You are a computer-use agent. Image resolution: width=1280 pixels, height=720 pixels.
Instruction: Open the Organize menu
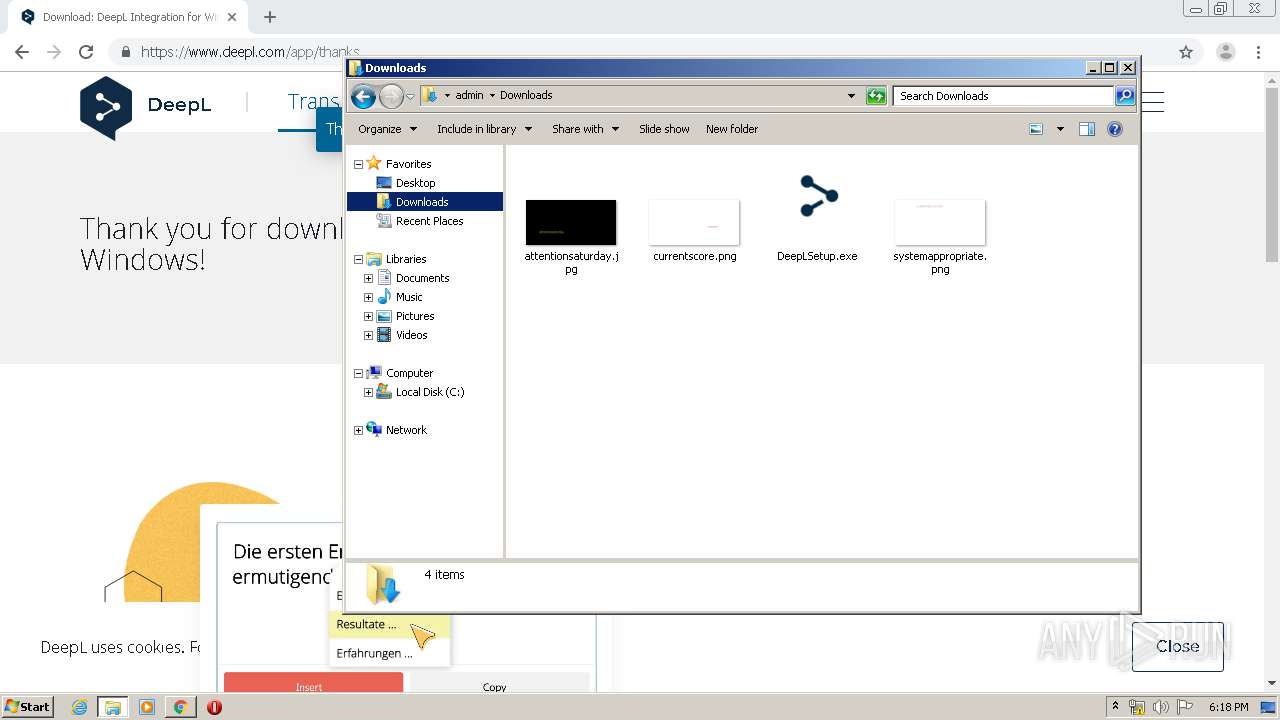(386, 129)
